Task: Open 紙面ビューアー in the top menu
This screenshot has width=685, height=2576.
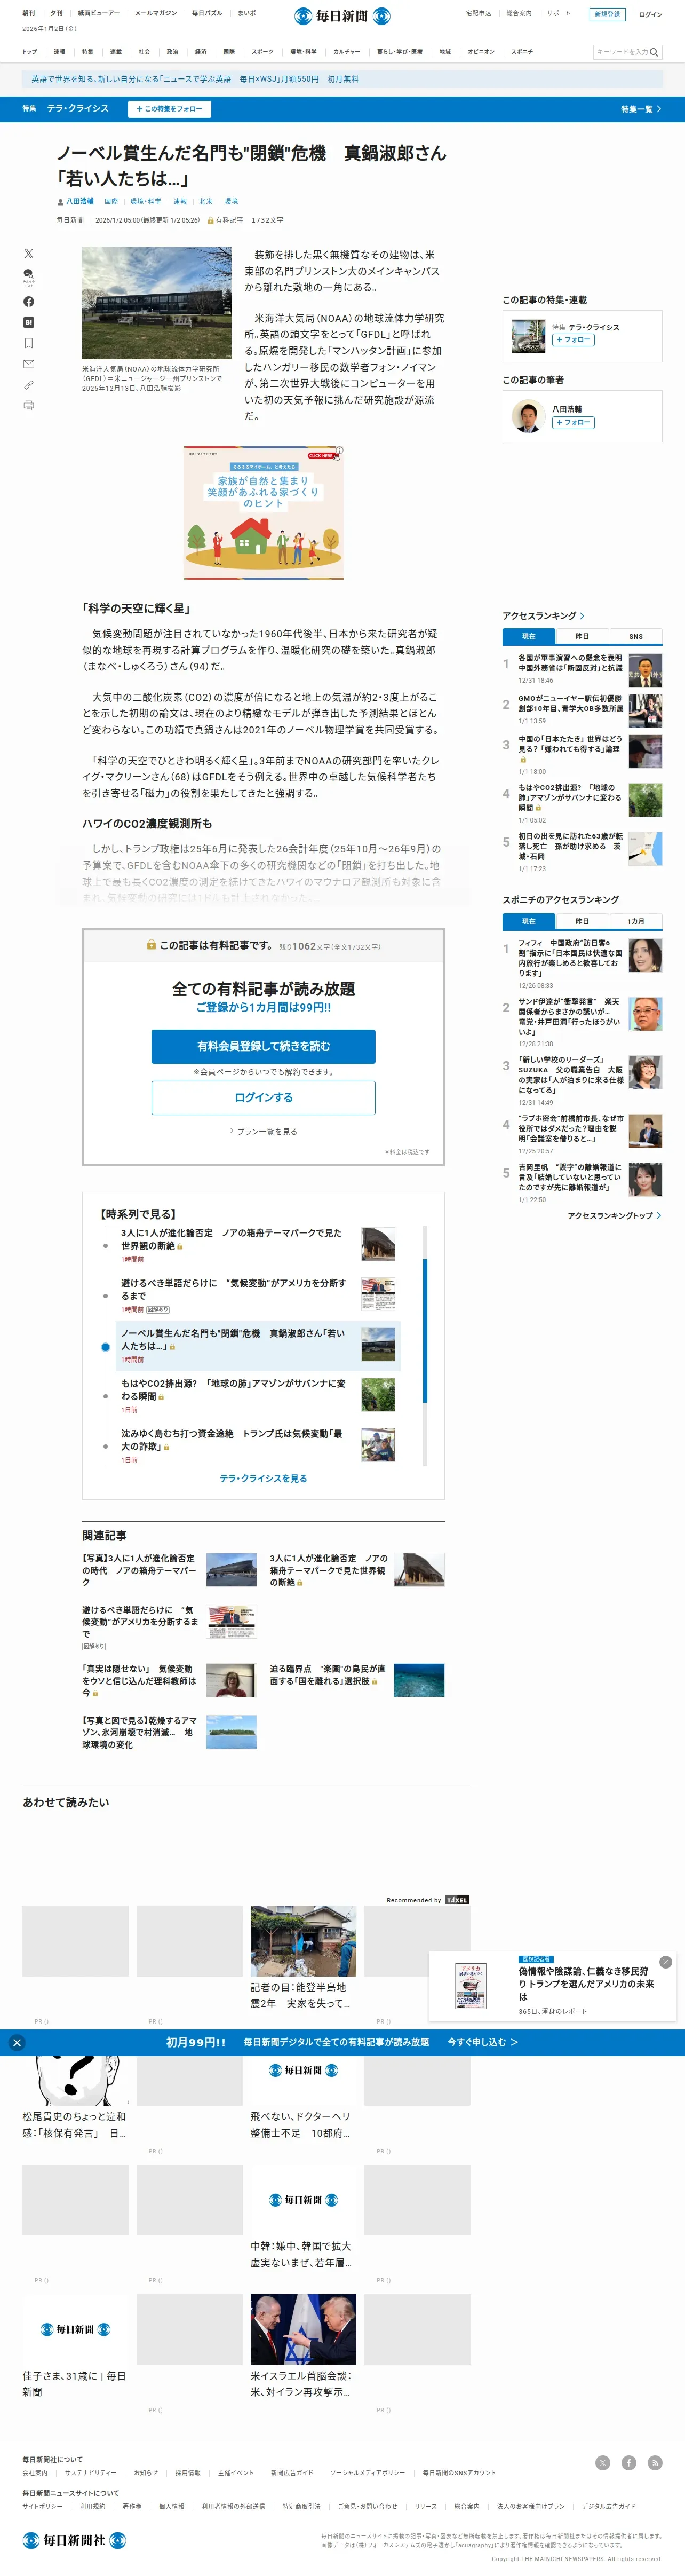Action: point(99,13)
